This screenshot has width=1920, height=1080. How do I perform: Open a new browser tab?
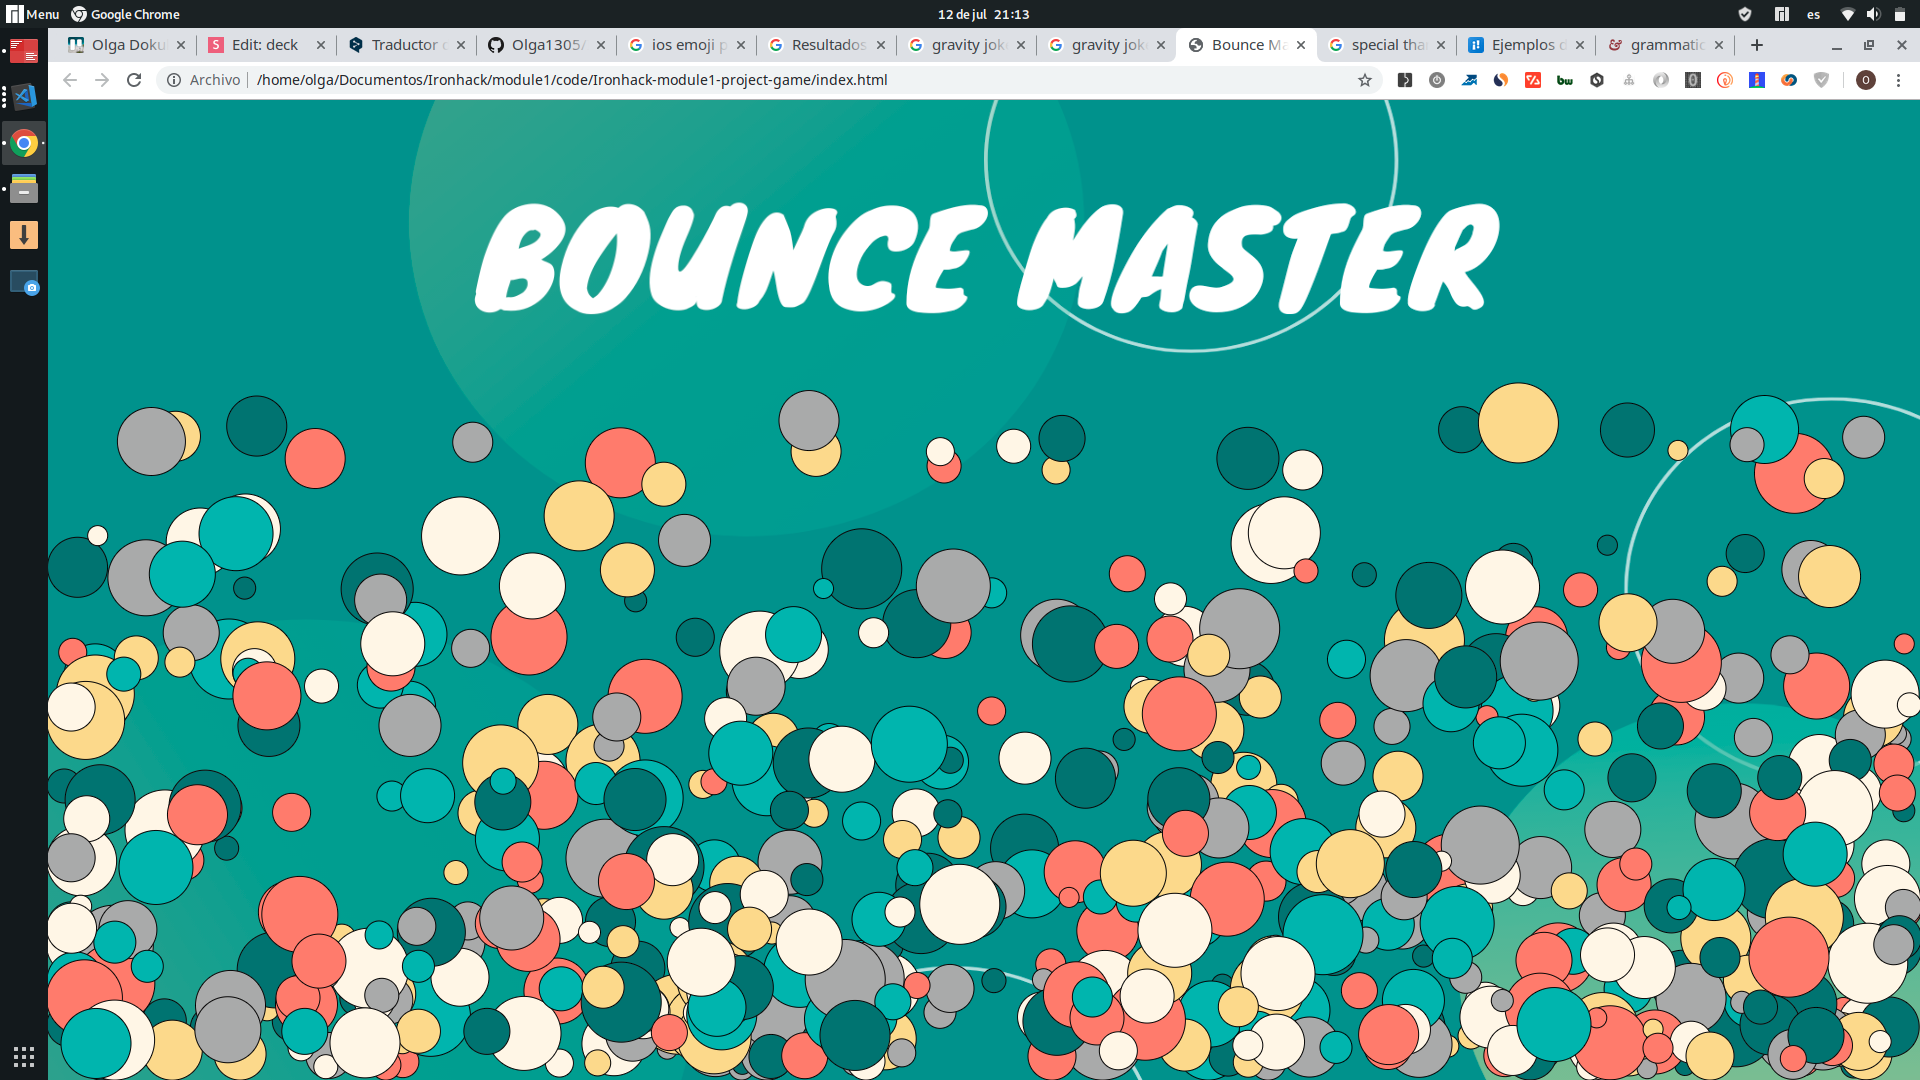[1756, 45]
